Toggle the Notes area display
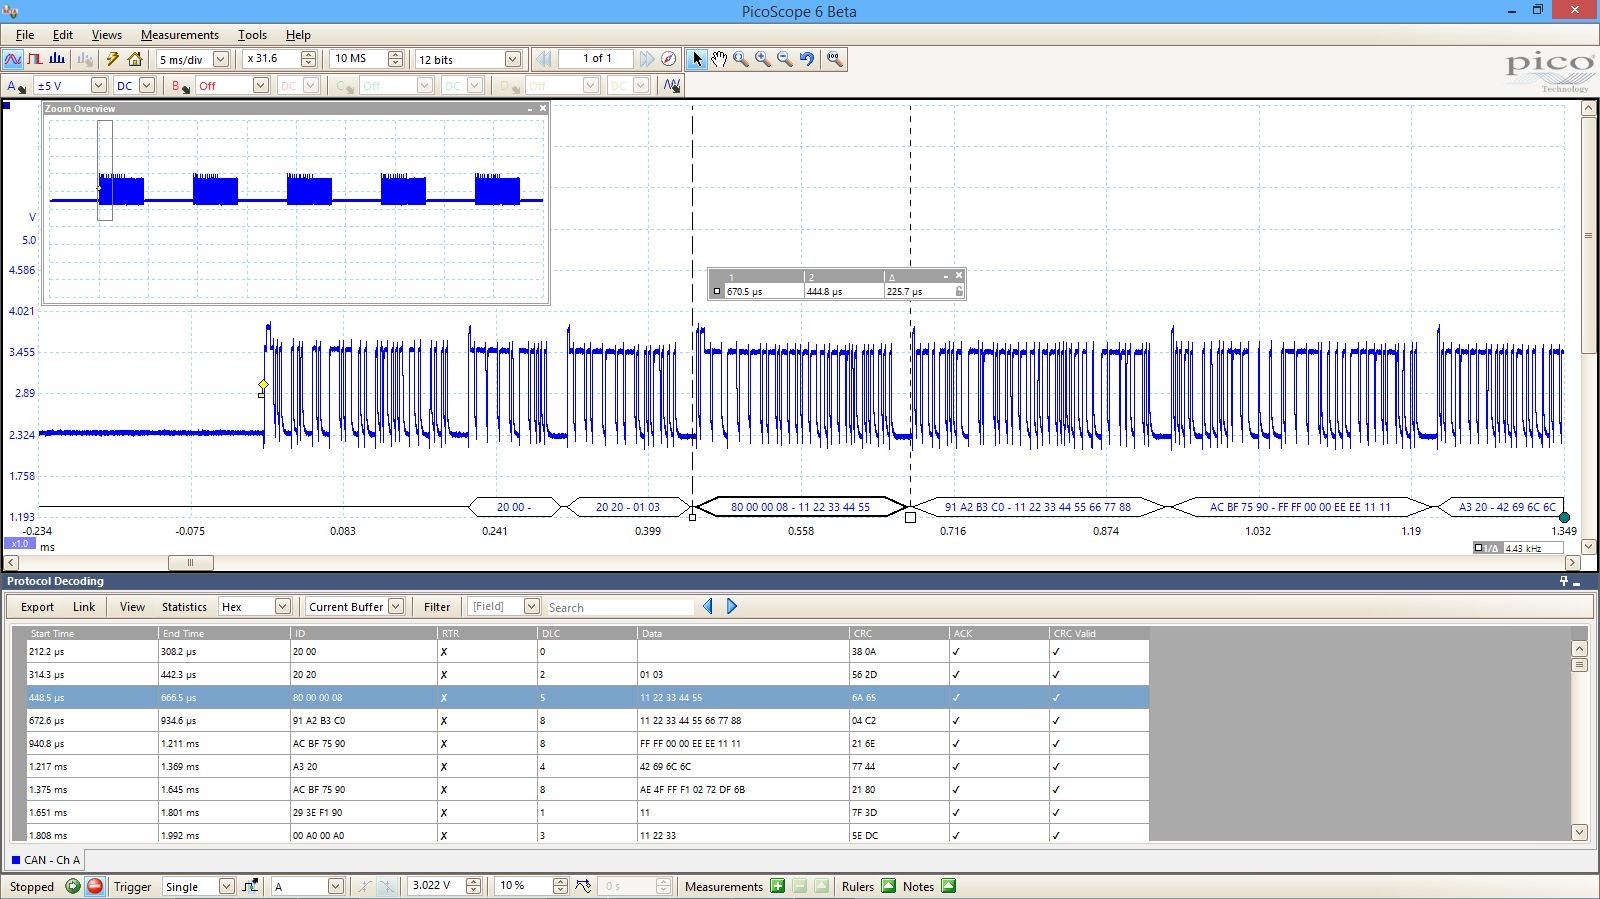 (x=948, y=886)
